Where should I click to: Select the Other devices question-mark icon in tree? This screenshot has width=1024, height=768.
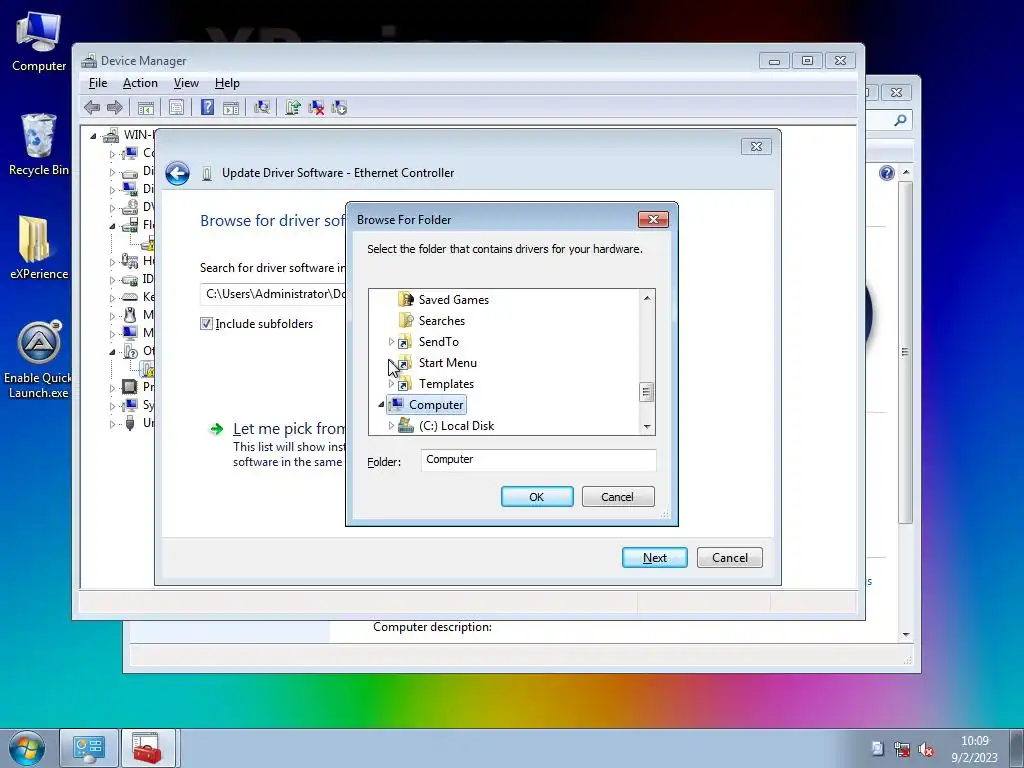[x=130, y=351]
